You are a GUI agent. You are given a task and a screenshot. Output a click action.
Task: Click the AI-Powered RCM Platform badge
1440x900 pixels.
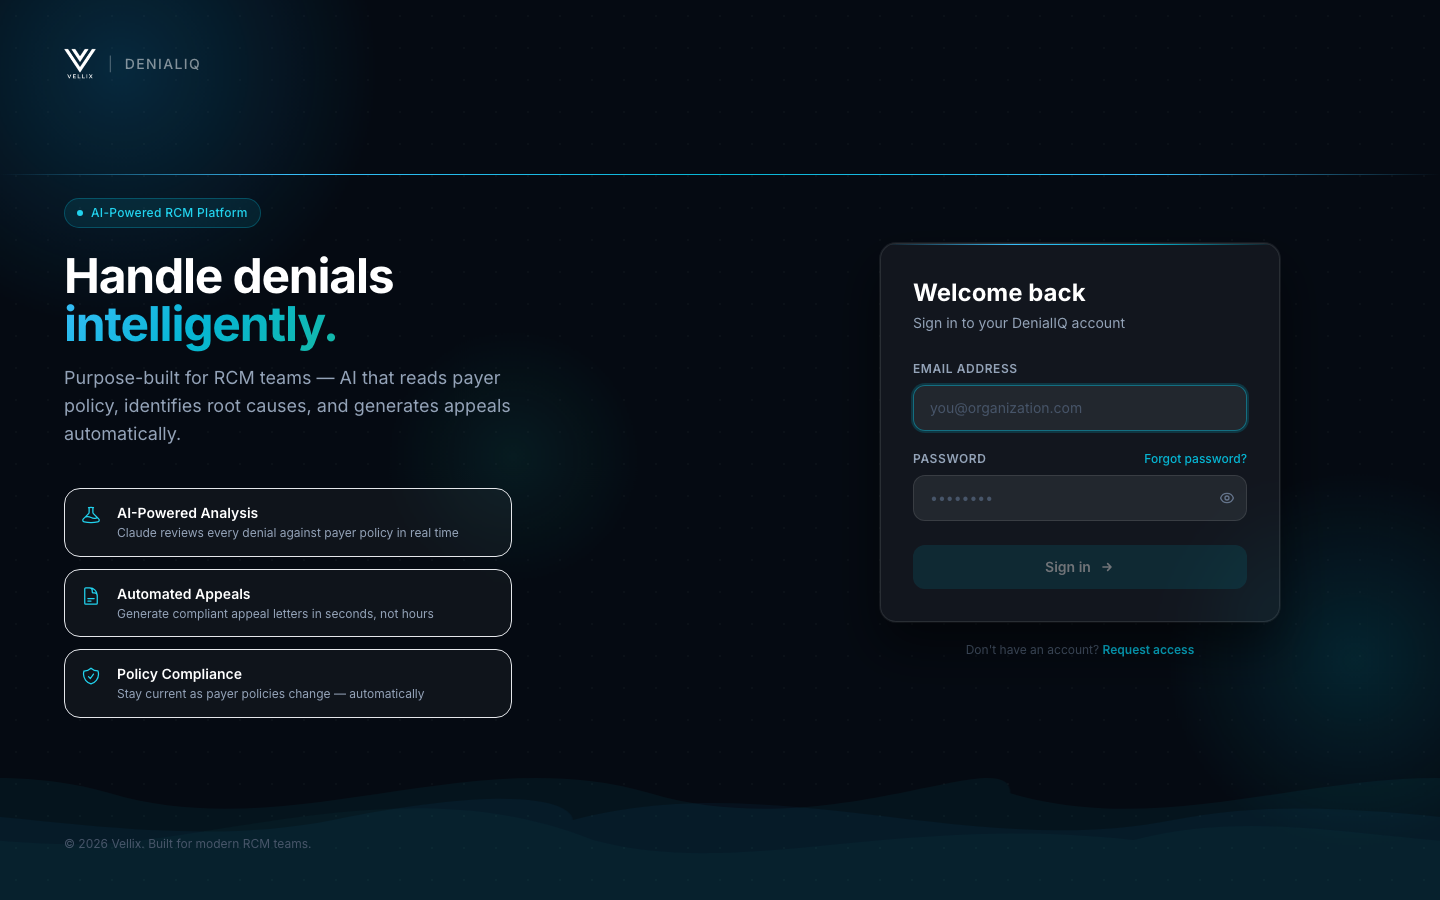[x=162, y=213]
